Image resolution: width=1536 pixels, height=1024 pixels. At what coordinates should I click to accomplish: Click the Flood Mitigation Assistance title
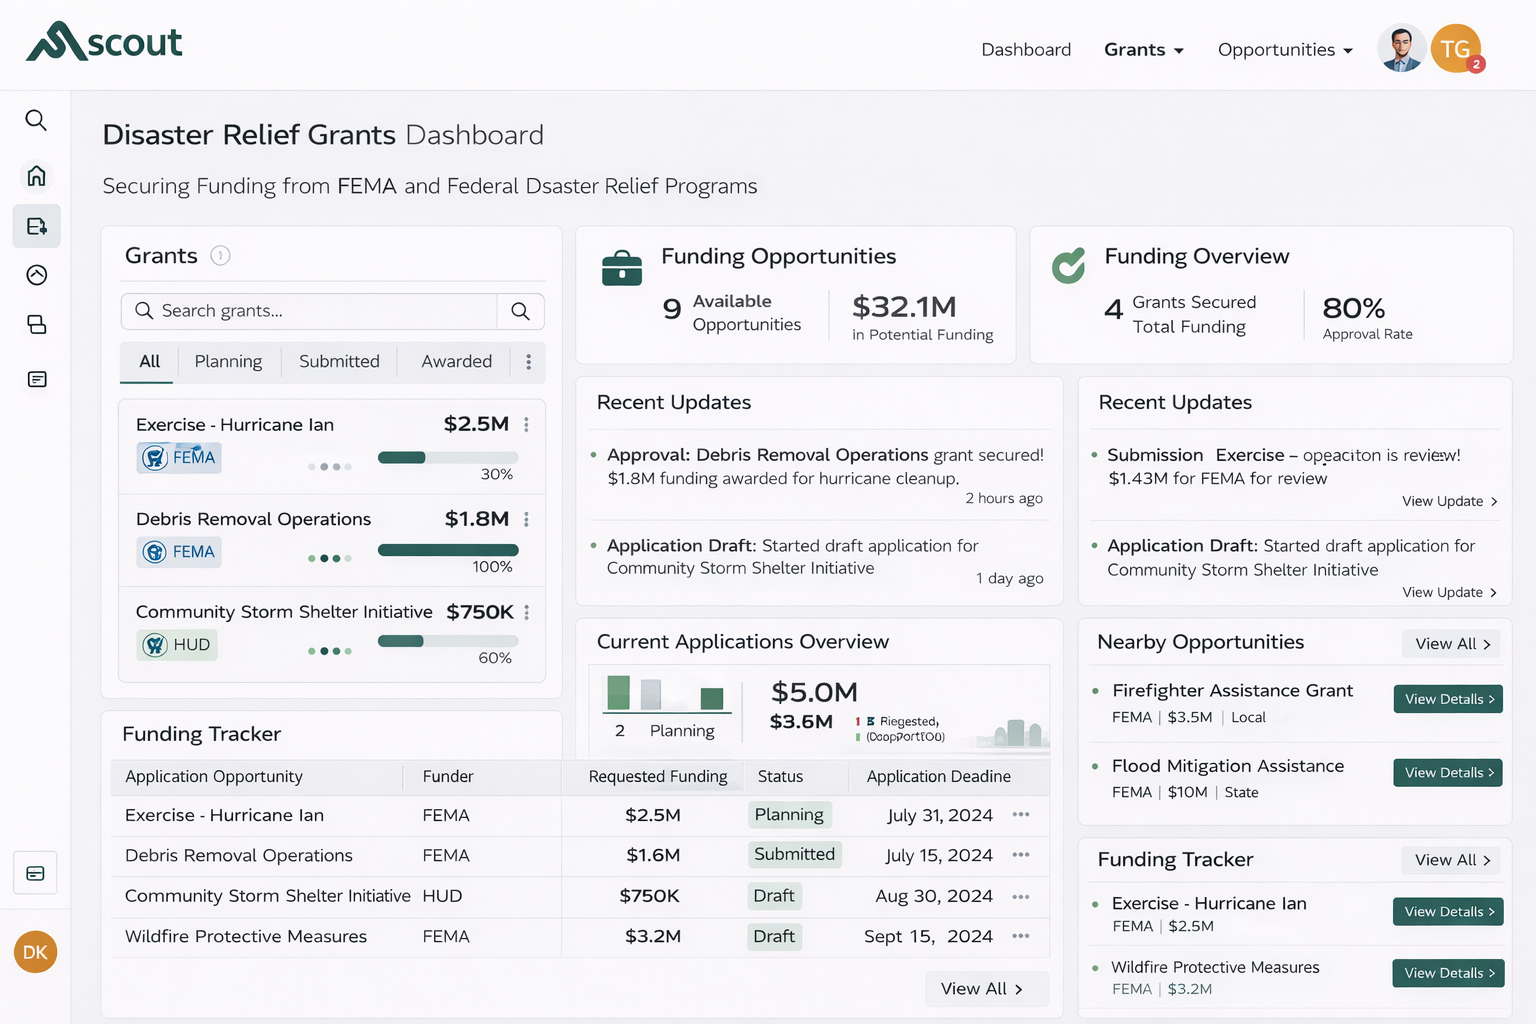point(1228,766)
